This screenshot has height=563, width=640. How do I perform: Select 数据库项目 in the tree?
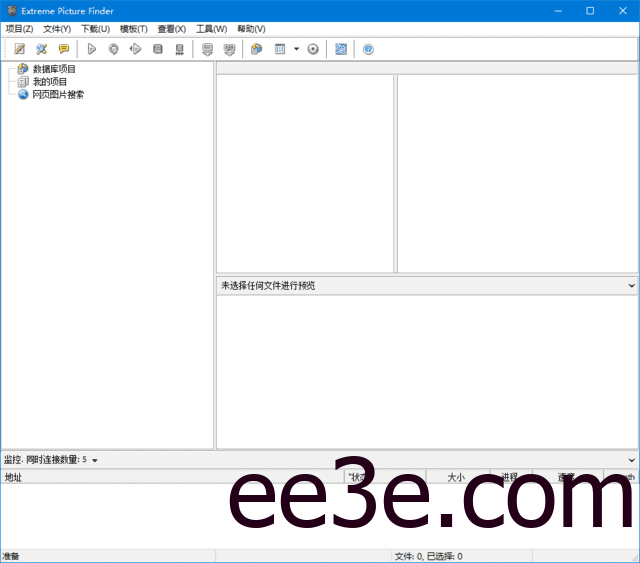click(x=54, y=69)
